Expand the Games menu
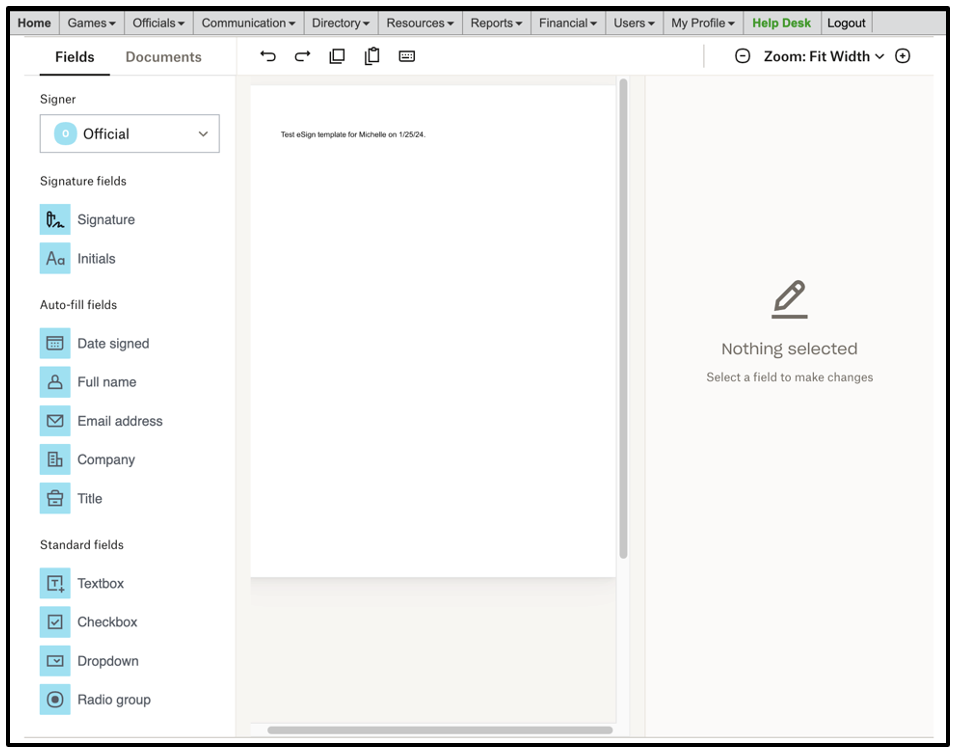958x756 pixels. click(92, 23)
